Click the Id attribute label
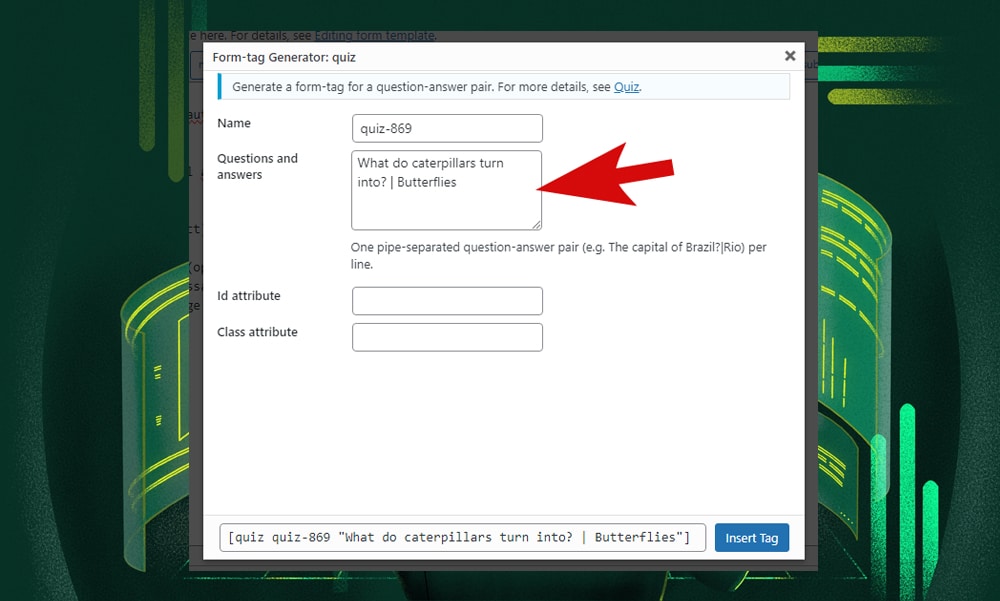This screenshot has height=601, width=1000. (249, 296)
